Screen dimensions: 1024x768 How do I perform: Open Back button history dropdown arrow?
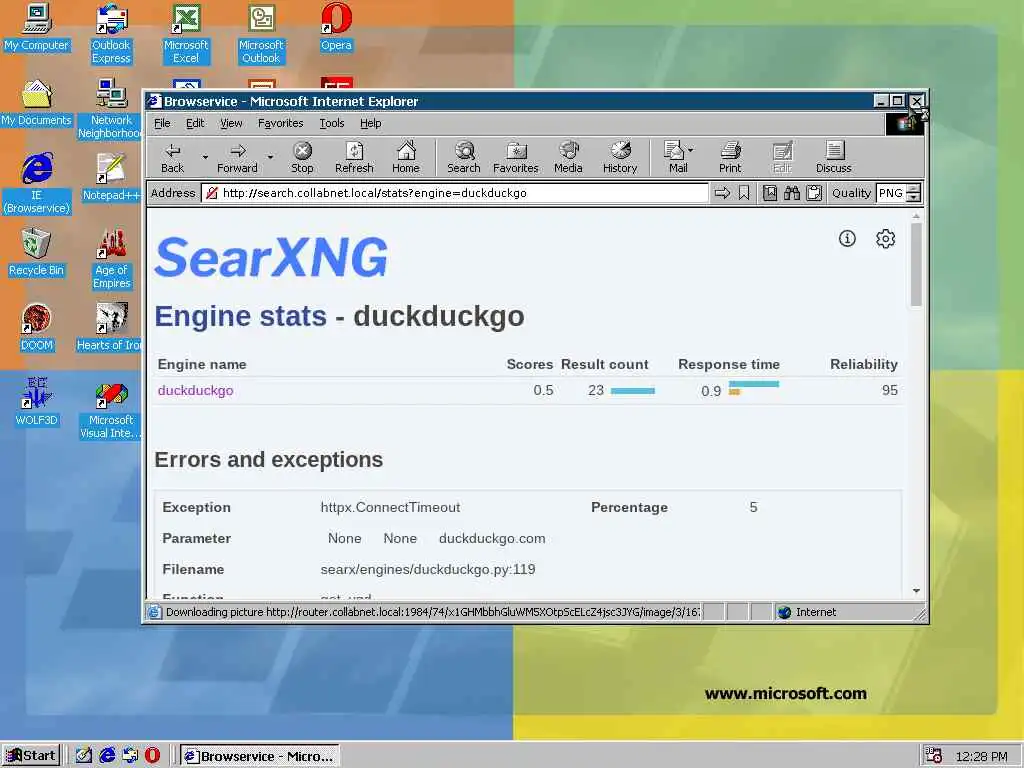[205, 157]
